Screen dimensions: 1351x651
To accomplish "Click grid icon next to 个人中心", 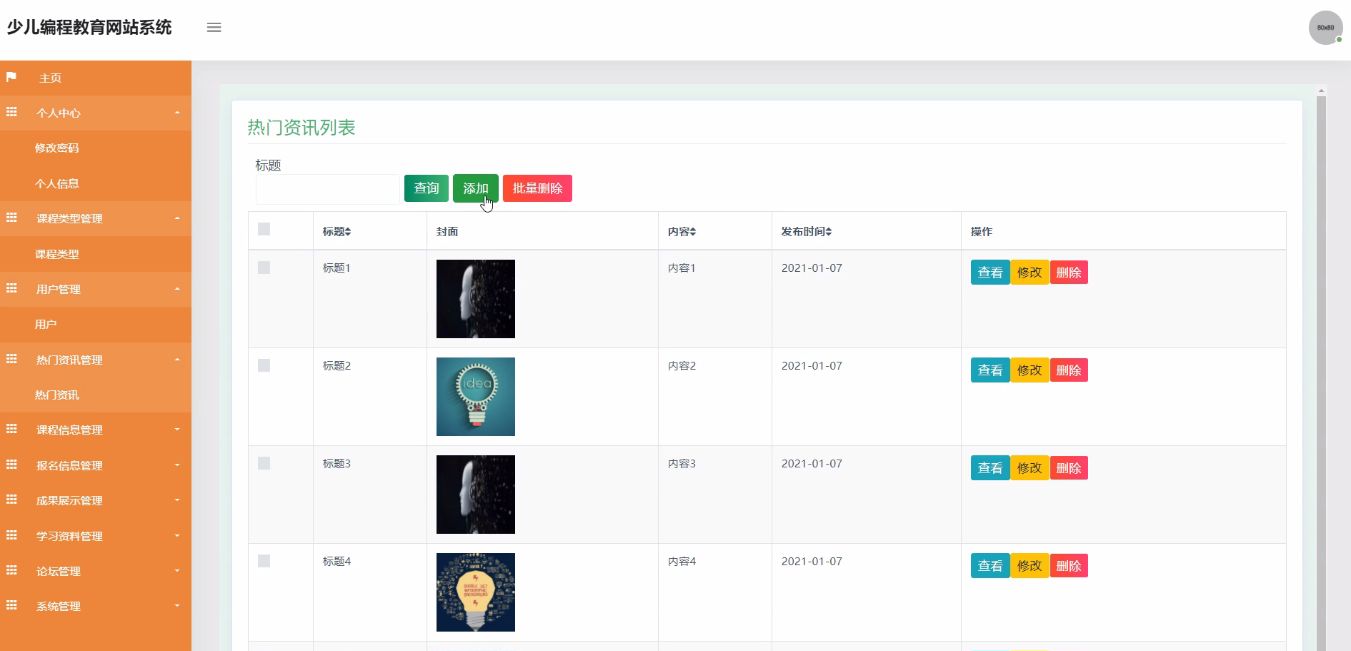I will (x=12, y=113).
